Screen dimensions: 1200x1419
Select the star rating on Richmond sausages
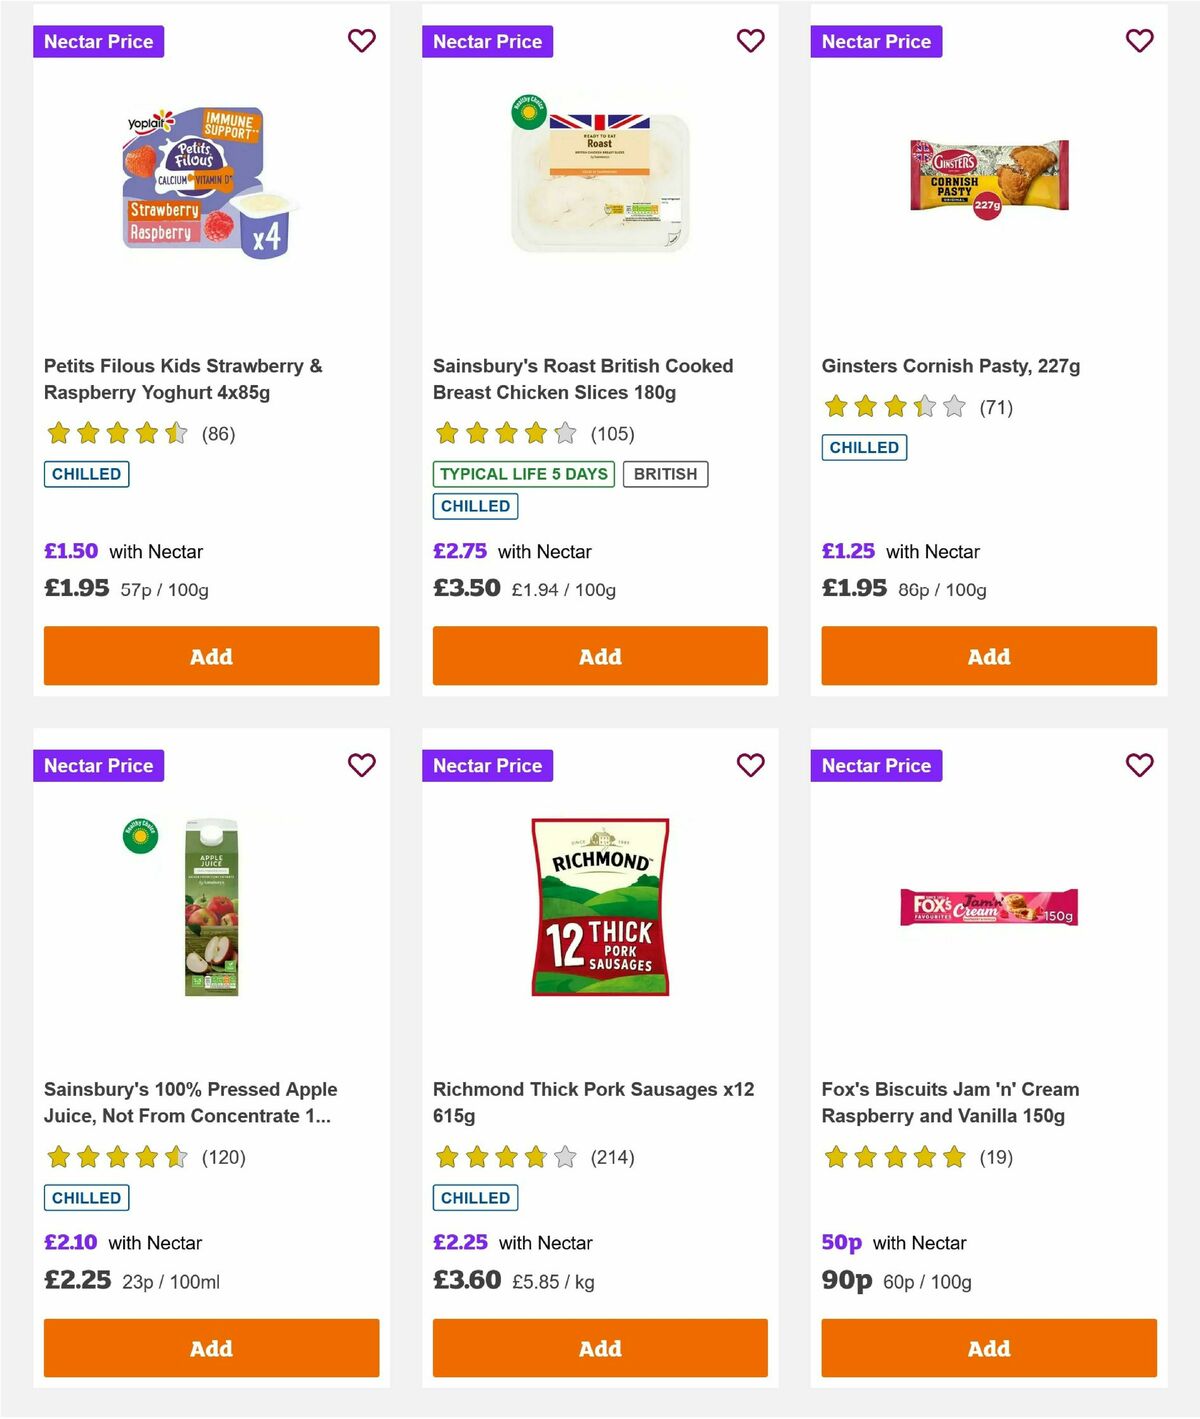coord(505,1157)
